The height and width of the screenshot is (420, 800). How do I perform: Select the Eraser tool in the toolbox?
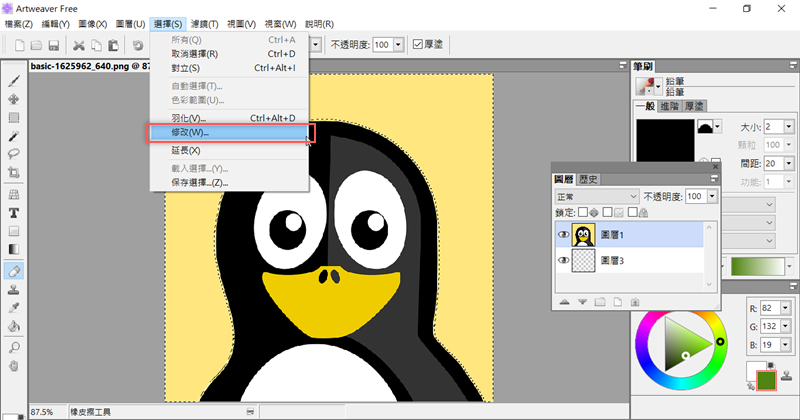(14, 271)
